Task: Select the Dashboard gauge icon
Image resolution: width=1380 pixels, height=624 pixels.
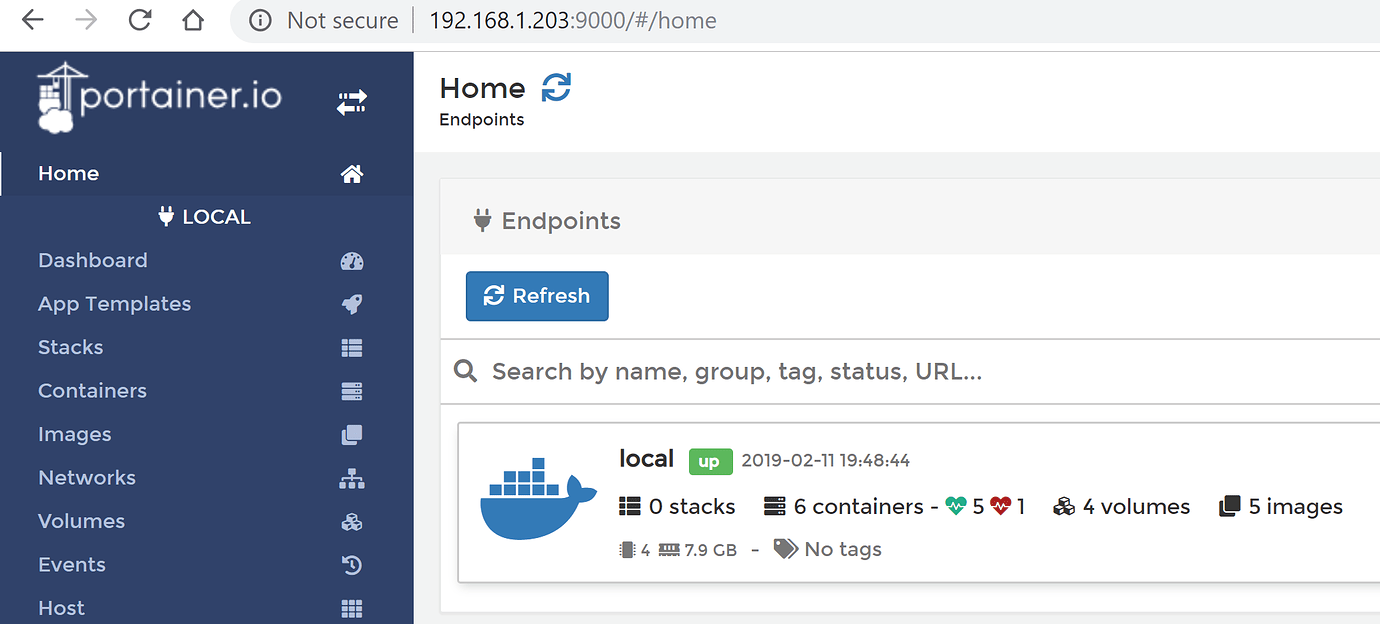Action: coord(351,260)
